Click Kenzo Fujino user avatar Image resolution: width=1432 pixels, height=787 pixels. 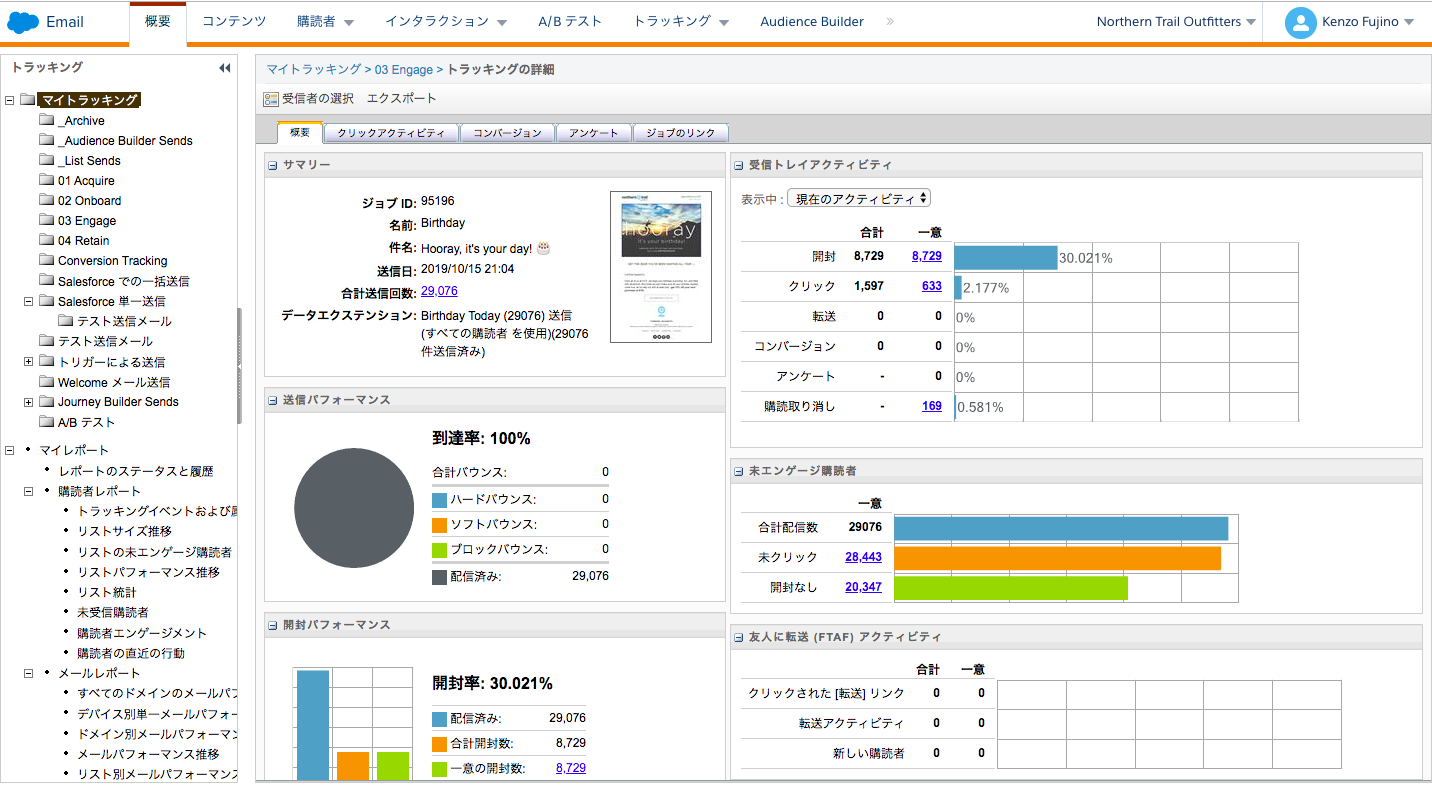coord(1301,22)
